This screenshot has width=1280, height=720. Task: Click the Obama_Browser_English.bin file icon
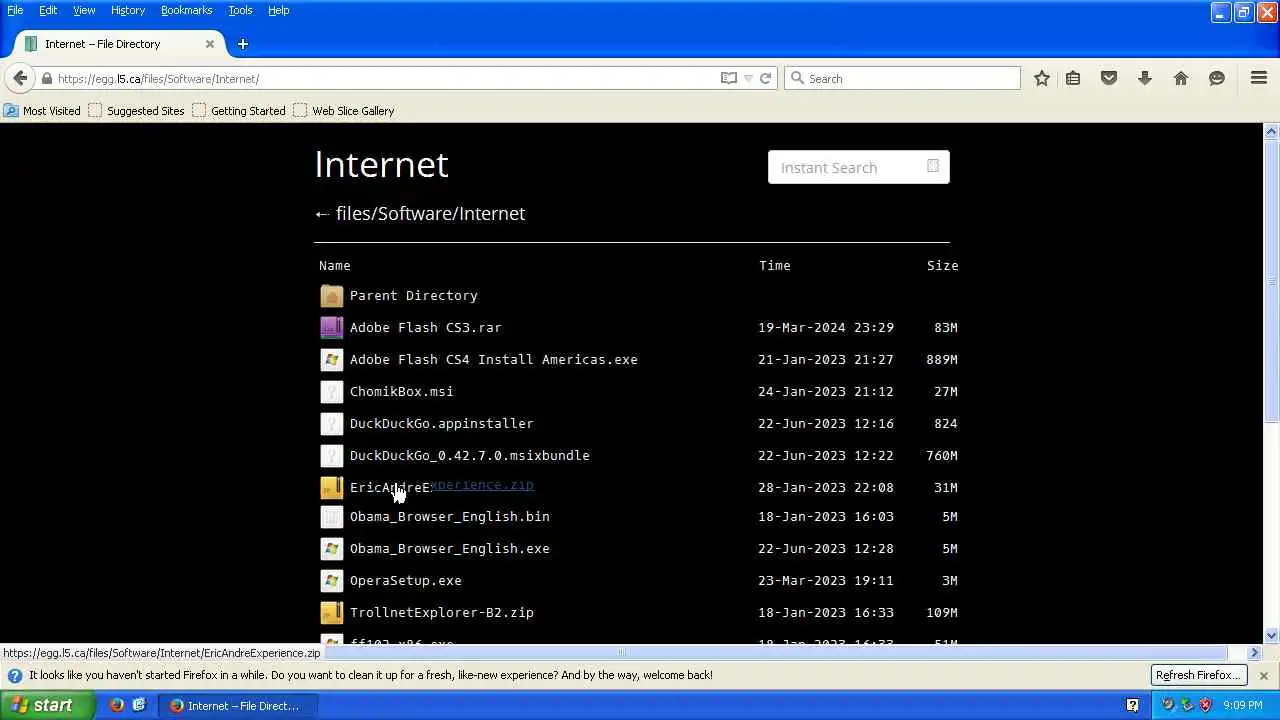[x=331, y=517]
